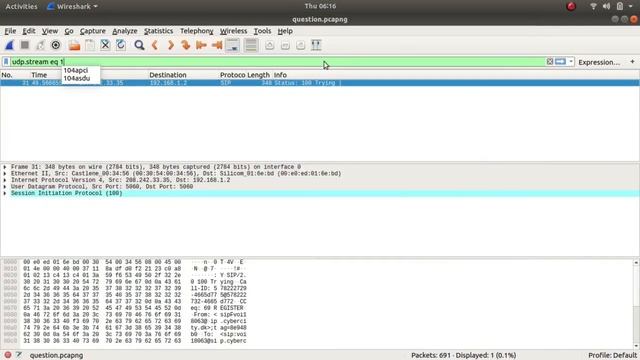Sort packets by Time column header

39,75
